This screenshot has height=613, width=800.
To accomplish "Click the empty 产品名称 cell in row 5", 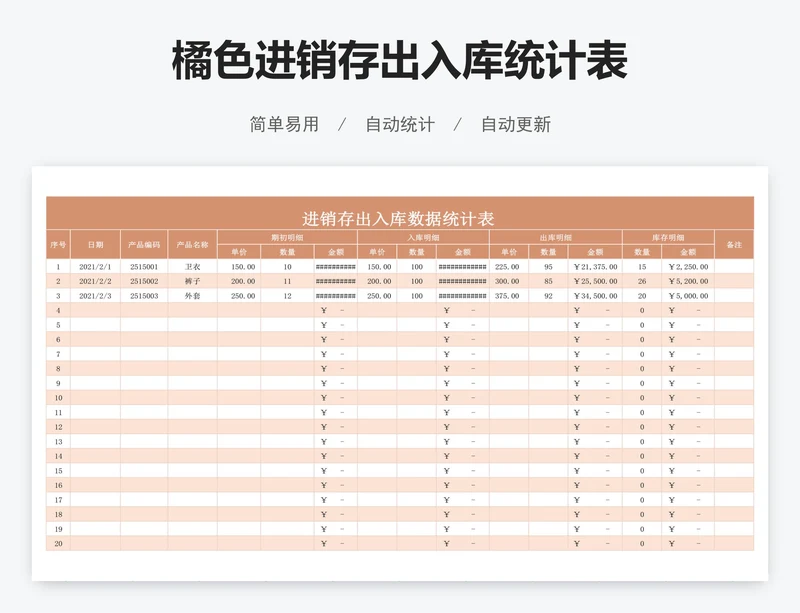I will click(192, 325).
